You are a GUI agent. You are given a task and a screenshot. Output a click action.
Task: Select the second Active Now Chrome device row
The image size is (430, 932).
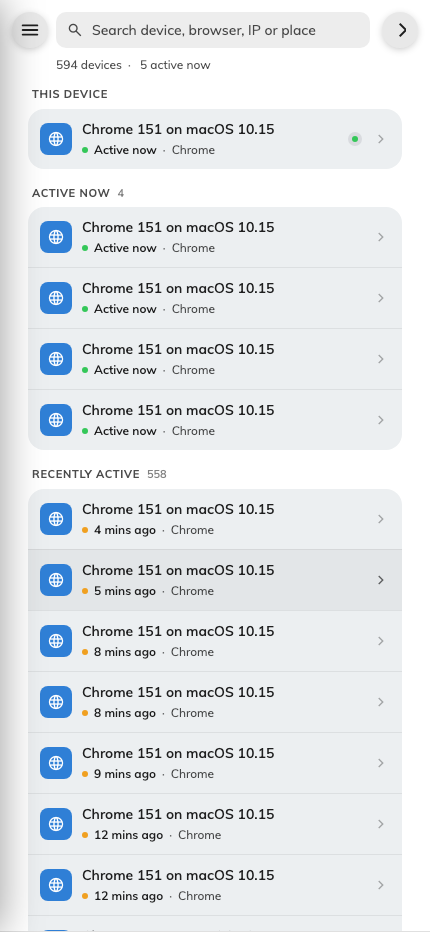[x=215, y=298]
